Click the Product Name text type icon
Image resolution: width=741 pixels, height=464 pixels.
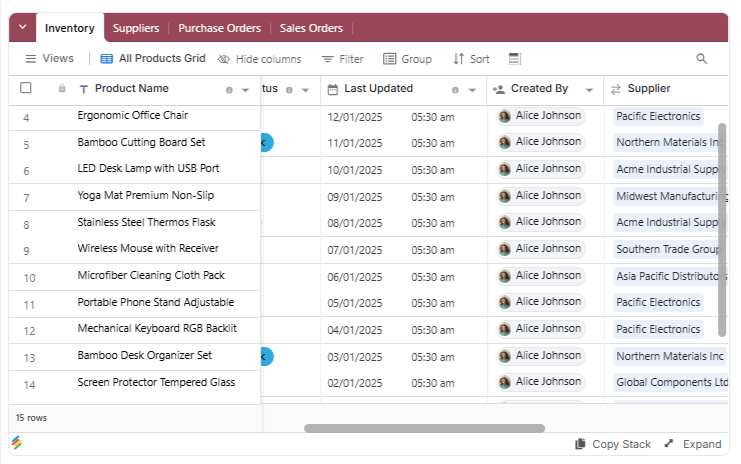point(84,89)
